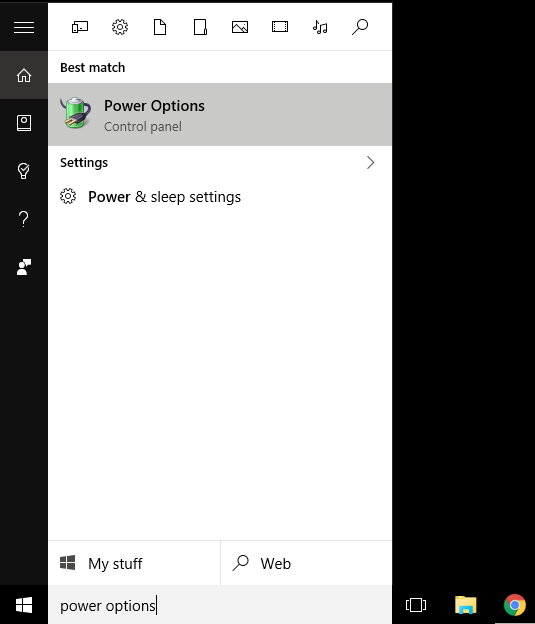Open File Explorer from the taskbar
Screen dimensions: 535x624
465,605
